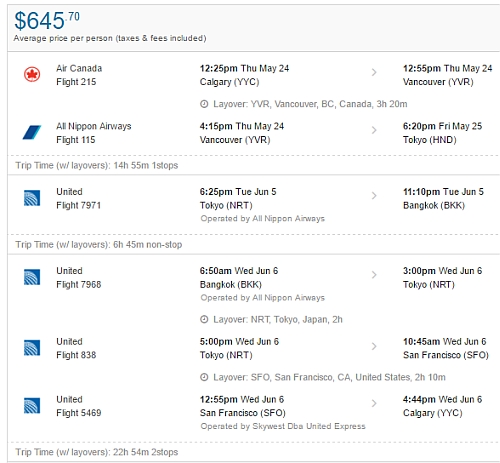Click the clock icon on Vancouver layover

204,104
